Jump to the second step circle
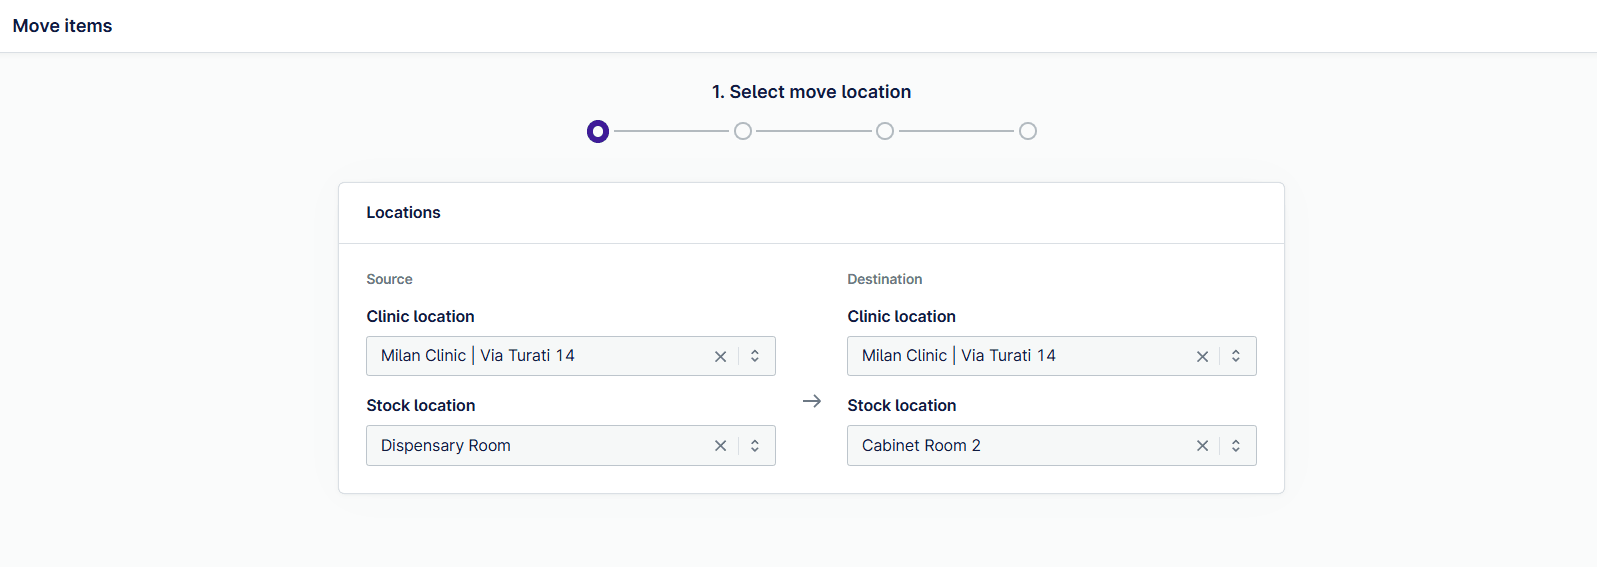1597x567 pixels. pos(743,131)
